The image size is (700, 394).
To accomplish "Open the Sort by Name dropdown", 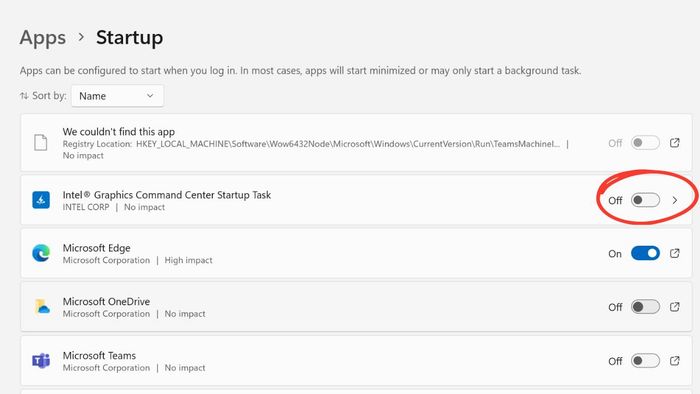I will pos(117,96).
